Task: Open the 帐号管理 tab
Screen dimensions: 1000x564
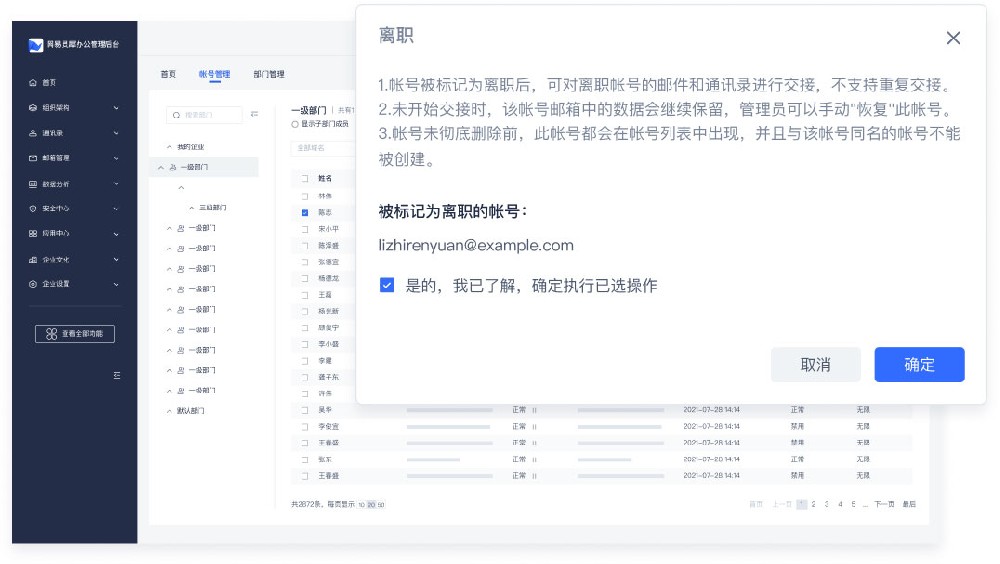Action: (214, 74)
